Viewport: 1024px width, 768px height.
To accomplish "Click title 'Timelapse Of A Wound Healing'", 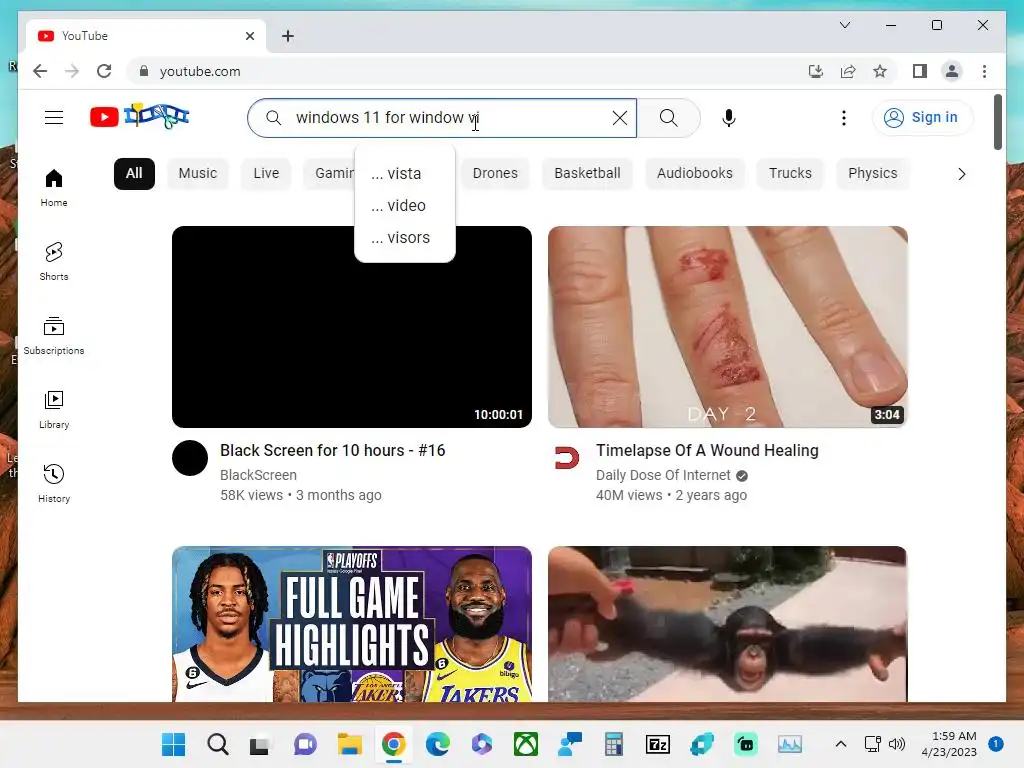I will pos(707,451).
